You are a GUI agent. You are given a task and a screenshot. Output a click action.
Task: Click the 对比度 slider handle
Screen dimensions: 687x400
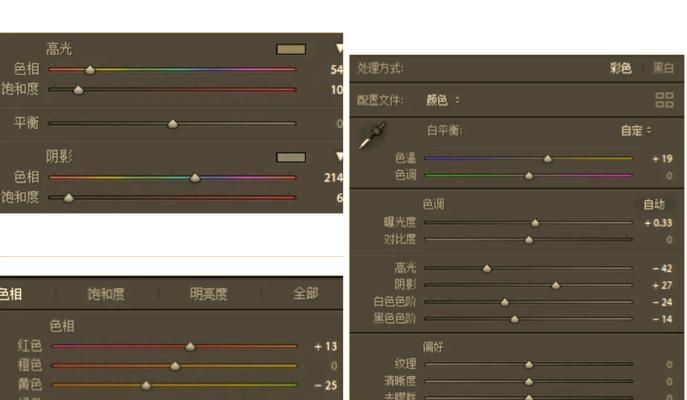(x=529, y=240)
